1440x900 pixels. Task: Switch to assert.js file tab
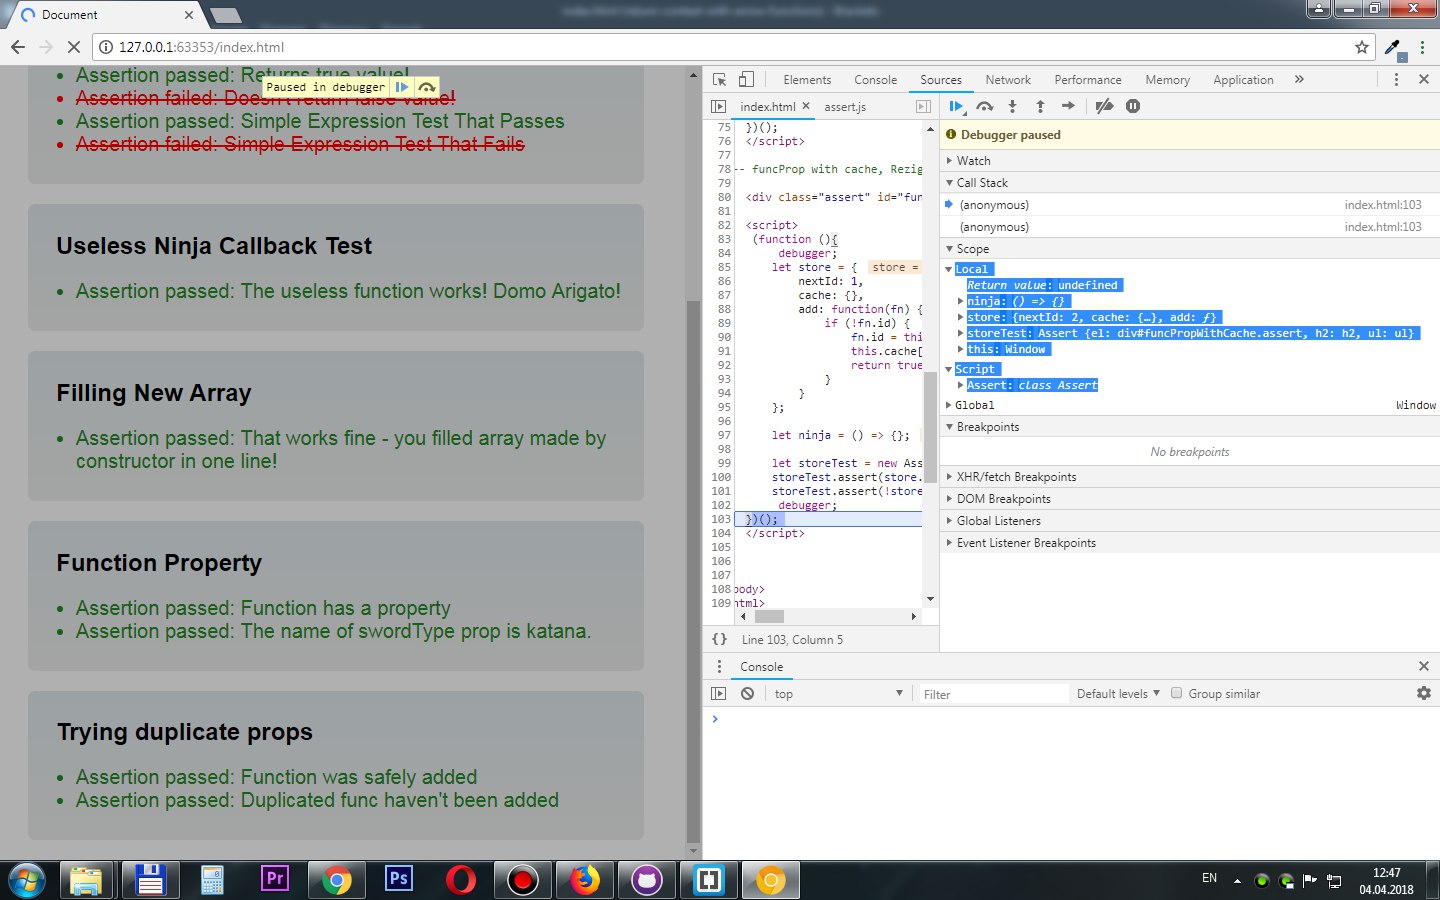pyautogui.click(x=845, y=107)
